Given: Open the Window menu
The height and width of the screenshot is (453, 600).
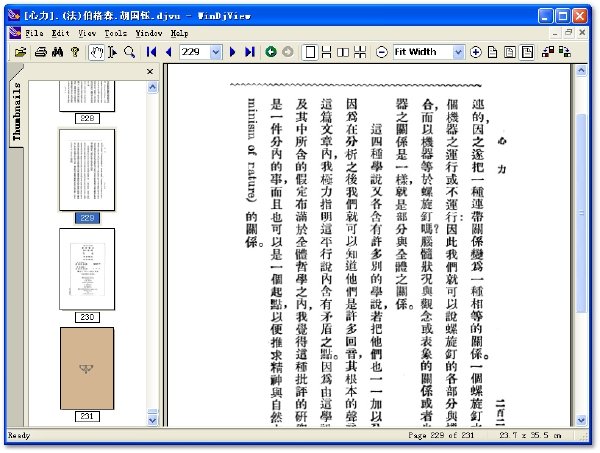Looking at the screenshot, I should point(149,33).
